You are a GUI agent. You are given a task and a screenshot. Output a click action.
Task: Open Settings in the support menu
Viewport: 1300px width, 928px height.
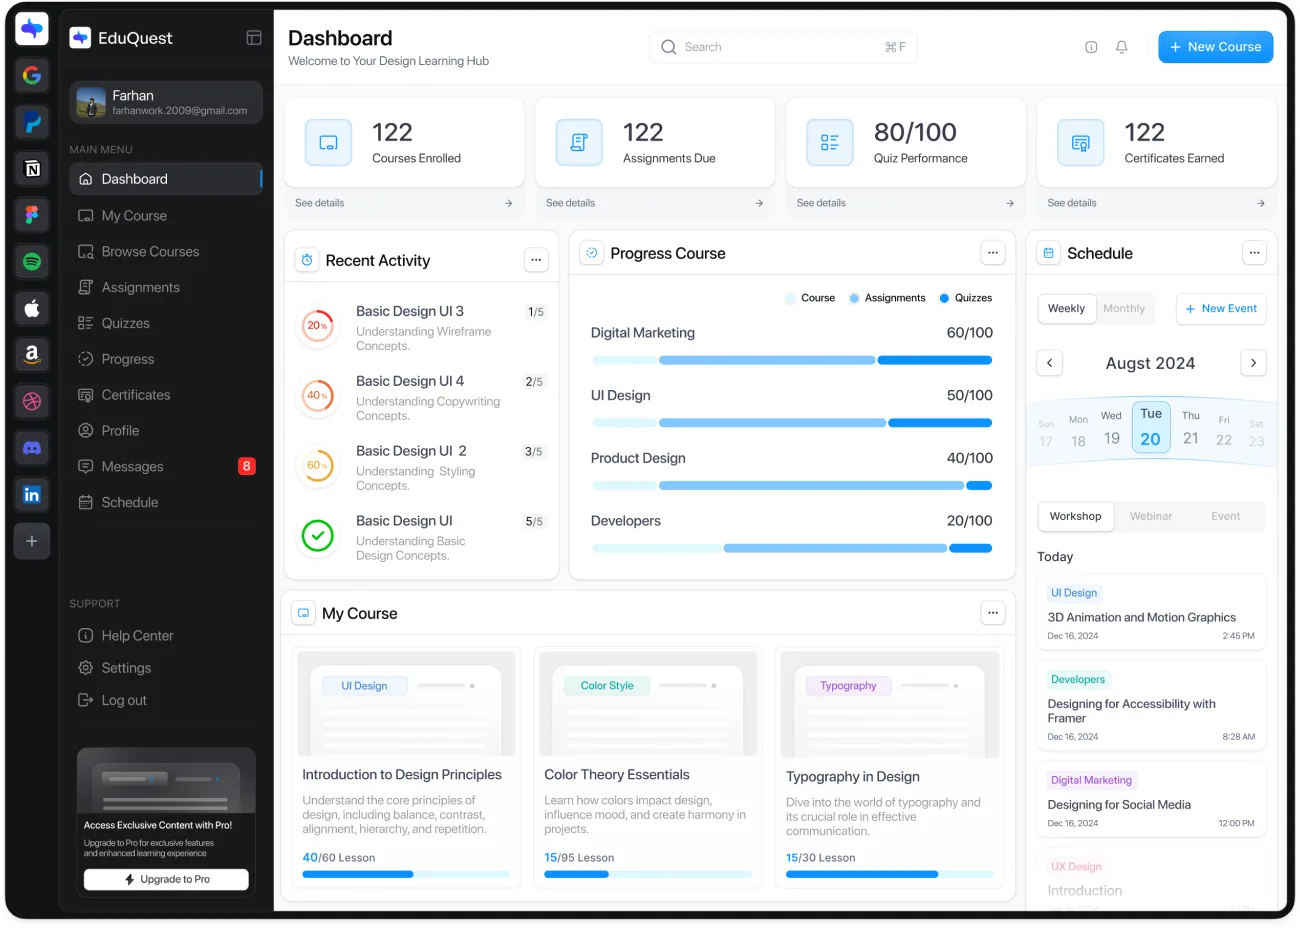pos(126,668)
